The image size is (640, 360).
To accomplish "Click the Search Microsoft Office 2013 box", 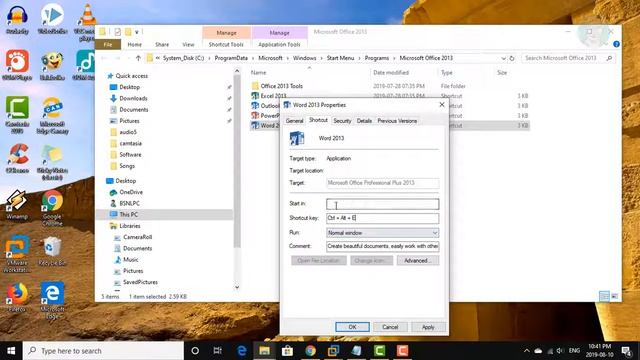I will coord(567,58).
